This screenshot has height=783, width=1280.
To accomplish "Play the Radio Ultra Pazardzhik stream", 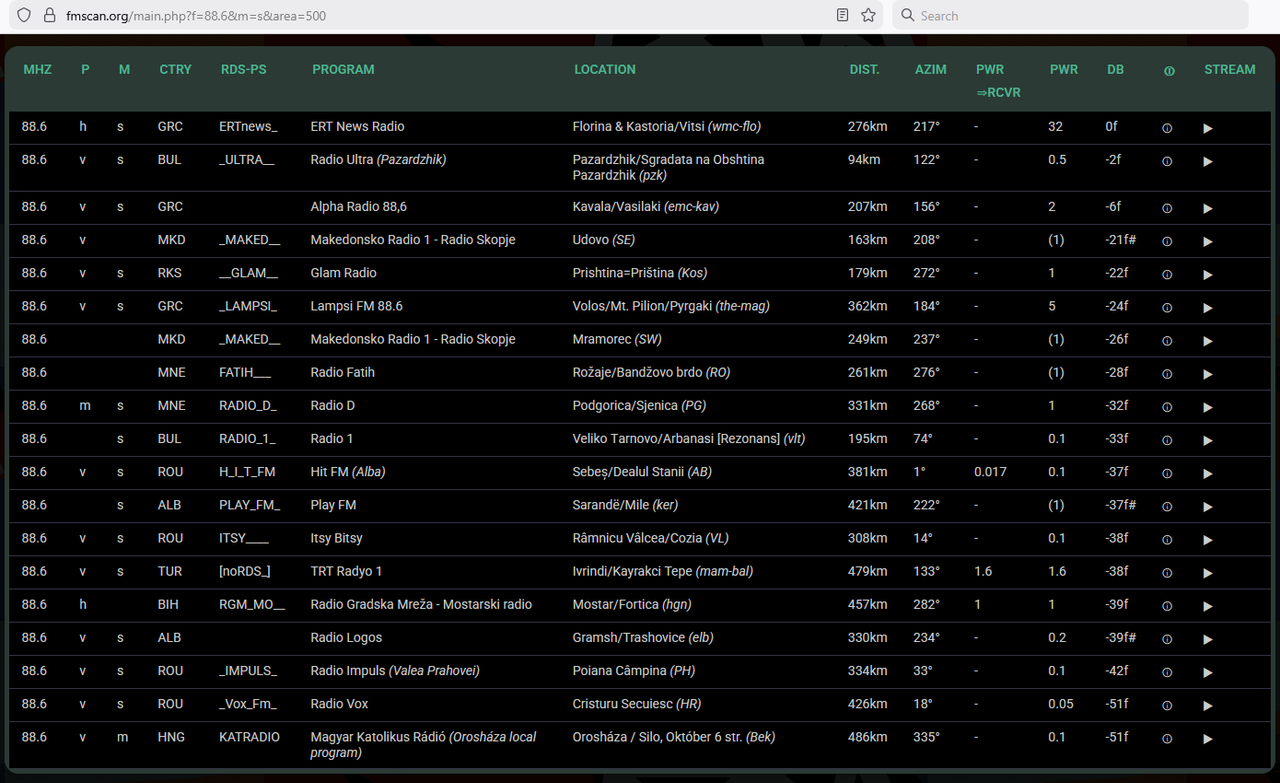I will point(1208,162).
